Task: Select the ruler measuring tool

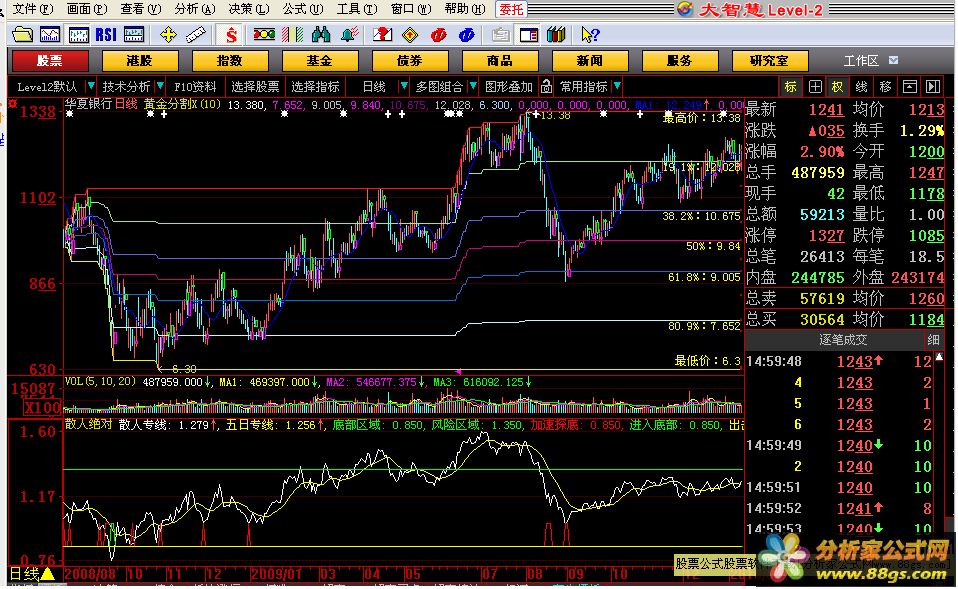Action: tap(196, 35)
